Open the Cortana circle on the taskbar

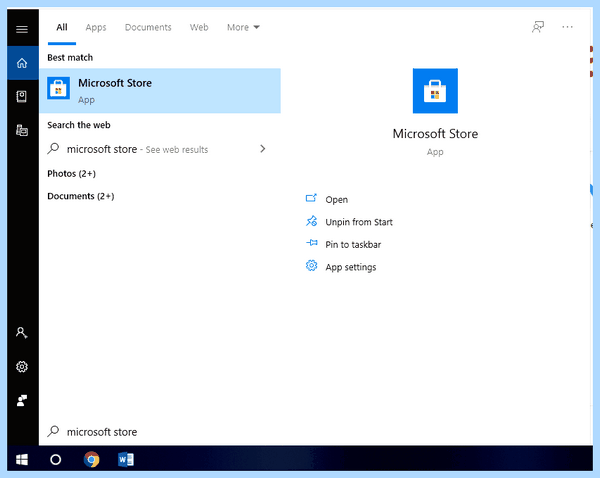click(55, 459)
